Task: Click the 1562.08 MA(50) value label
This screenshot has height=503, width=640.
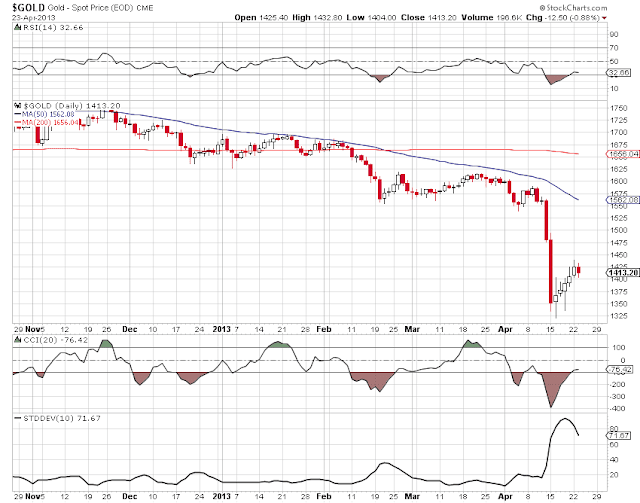Action: [623, 200]
